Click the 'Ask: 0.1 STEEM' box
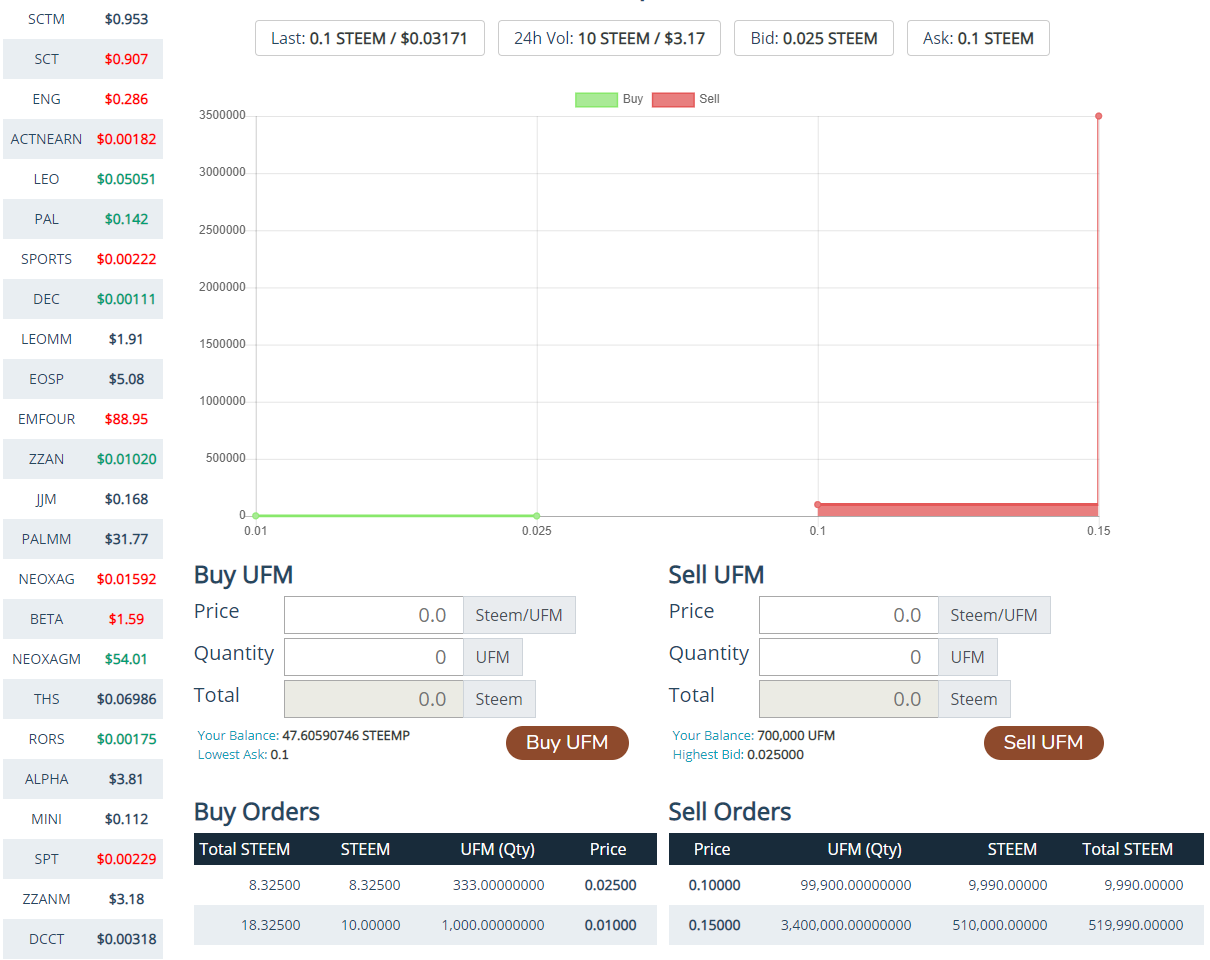The height and width of the screenshot is (960, 1210). (x=978, y=38)
